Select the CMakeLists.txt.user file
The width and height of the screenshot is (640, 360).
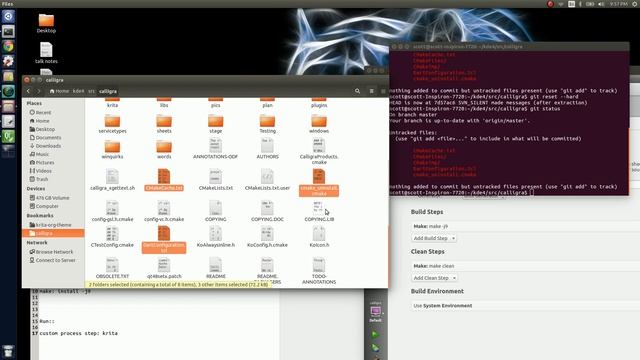[x=267, y=180]
